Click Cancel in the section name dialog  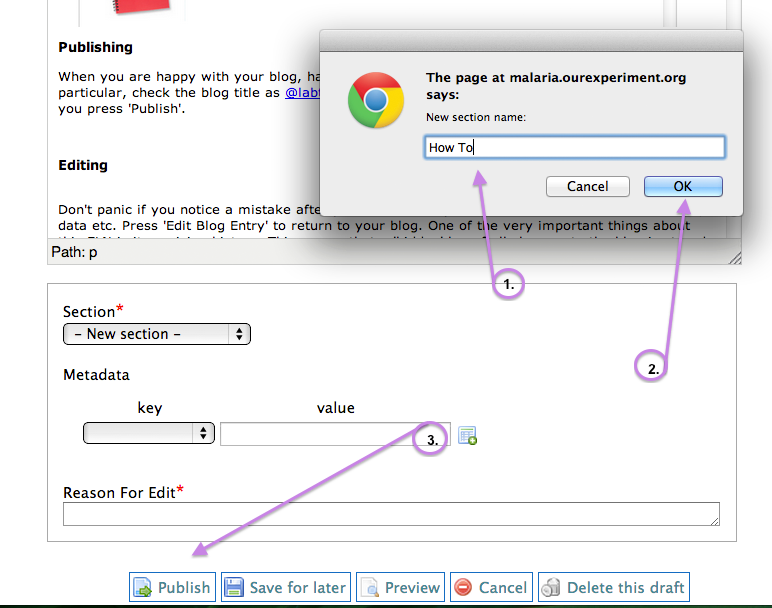pyautogui.click(x=587, y=187)
